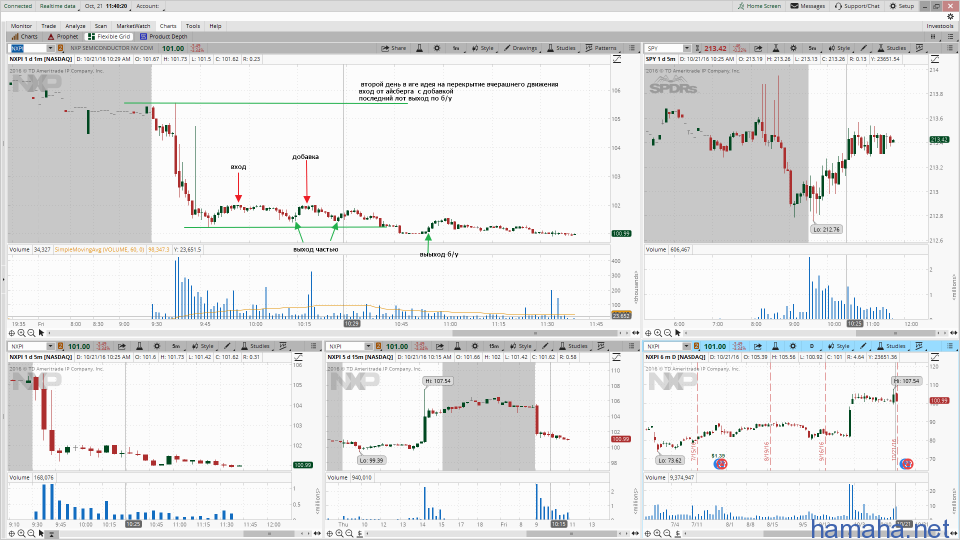Select the Charts sub-tab with bar icon
Screen dimensions: 960x540
click(x=24, y=37)
